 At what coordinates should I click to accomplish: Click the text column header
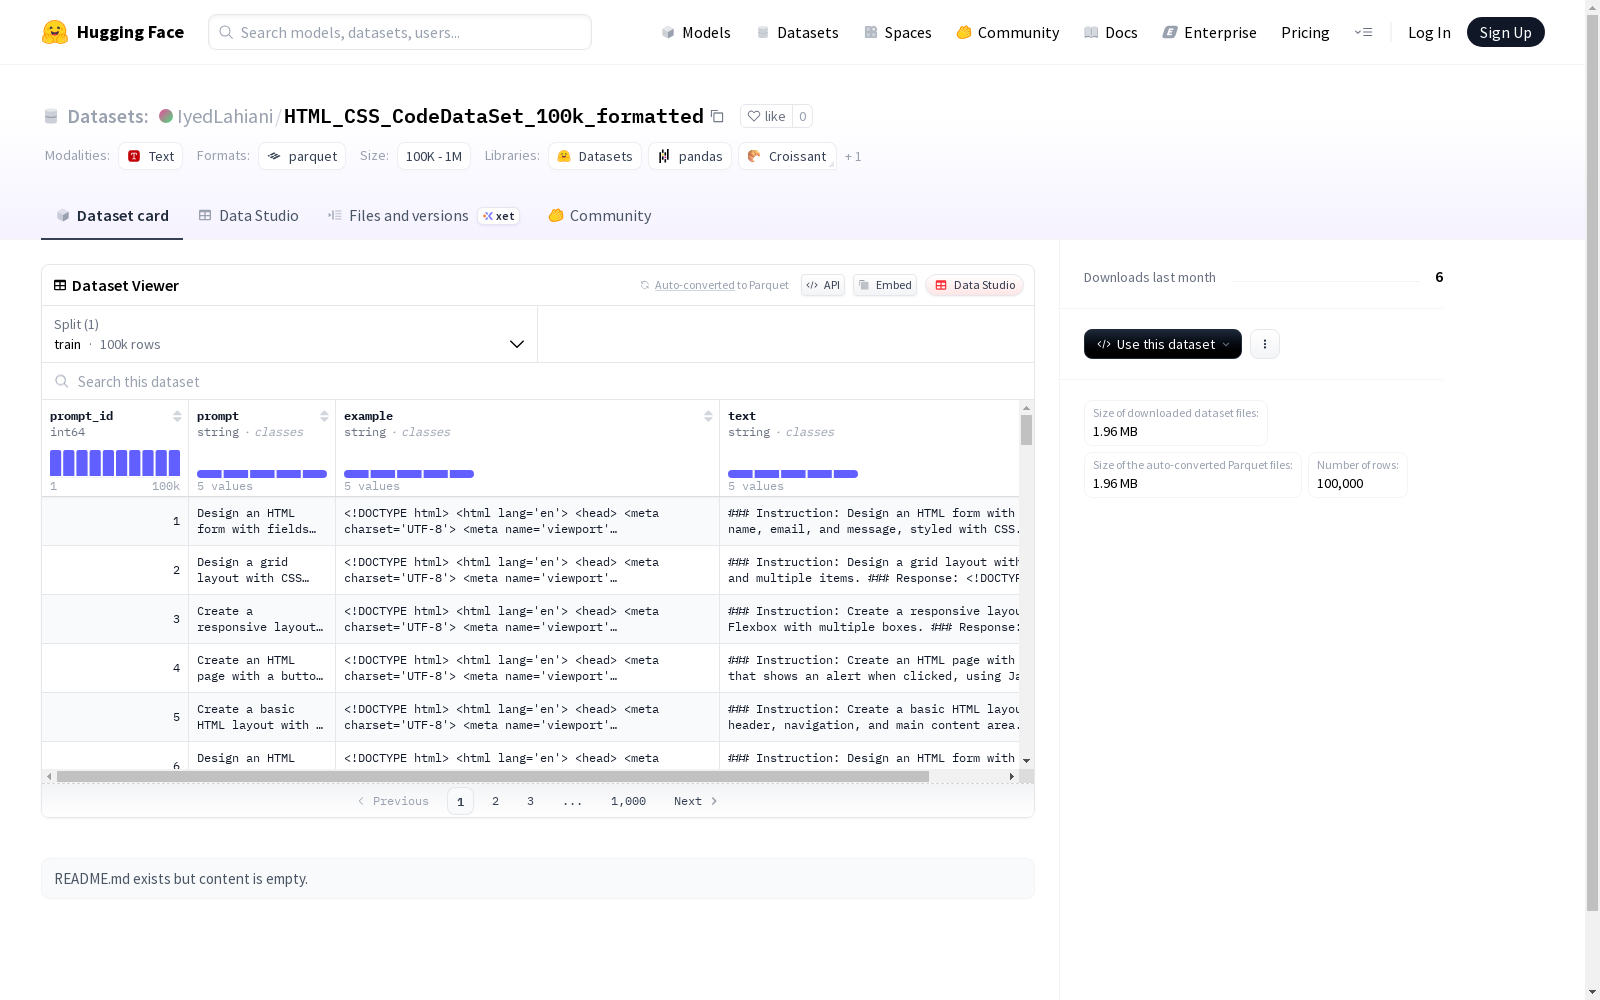870,447
